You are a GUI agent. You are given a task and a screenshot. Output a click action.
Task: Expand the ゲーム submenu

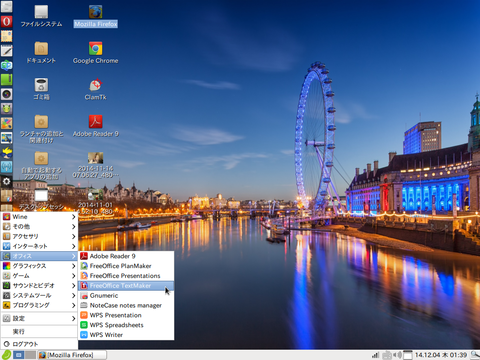(39, 276)
